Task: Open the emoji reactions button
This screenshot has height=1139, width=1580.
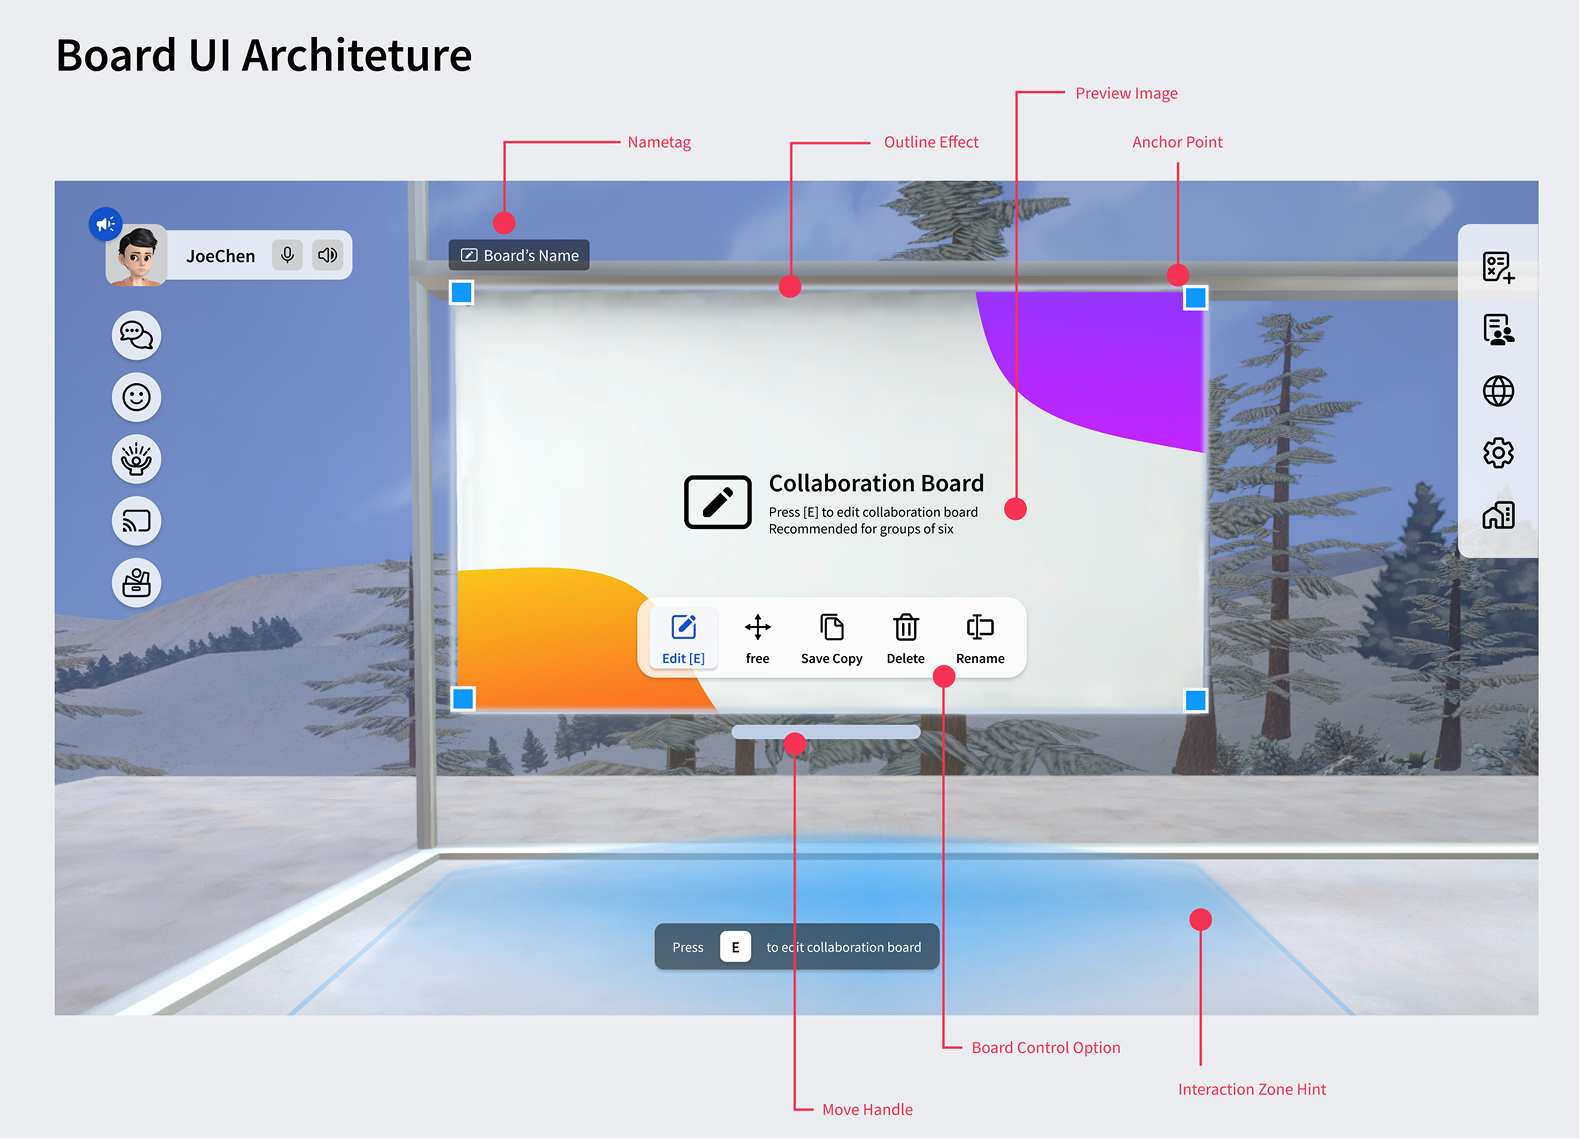Action: [x=136, y=397]
